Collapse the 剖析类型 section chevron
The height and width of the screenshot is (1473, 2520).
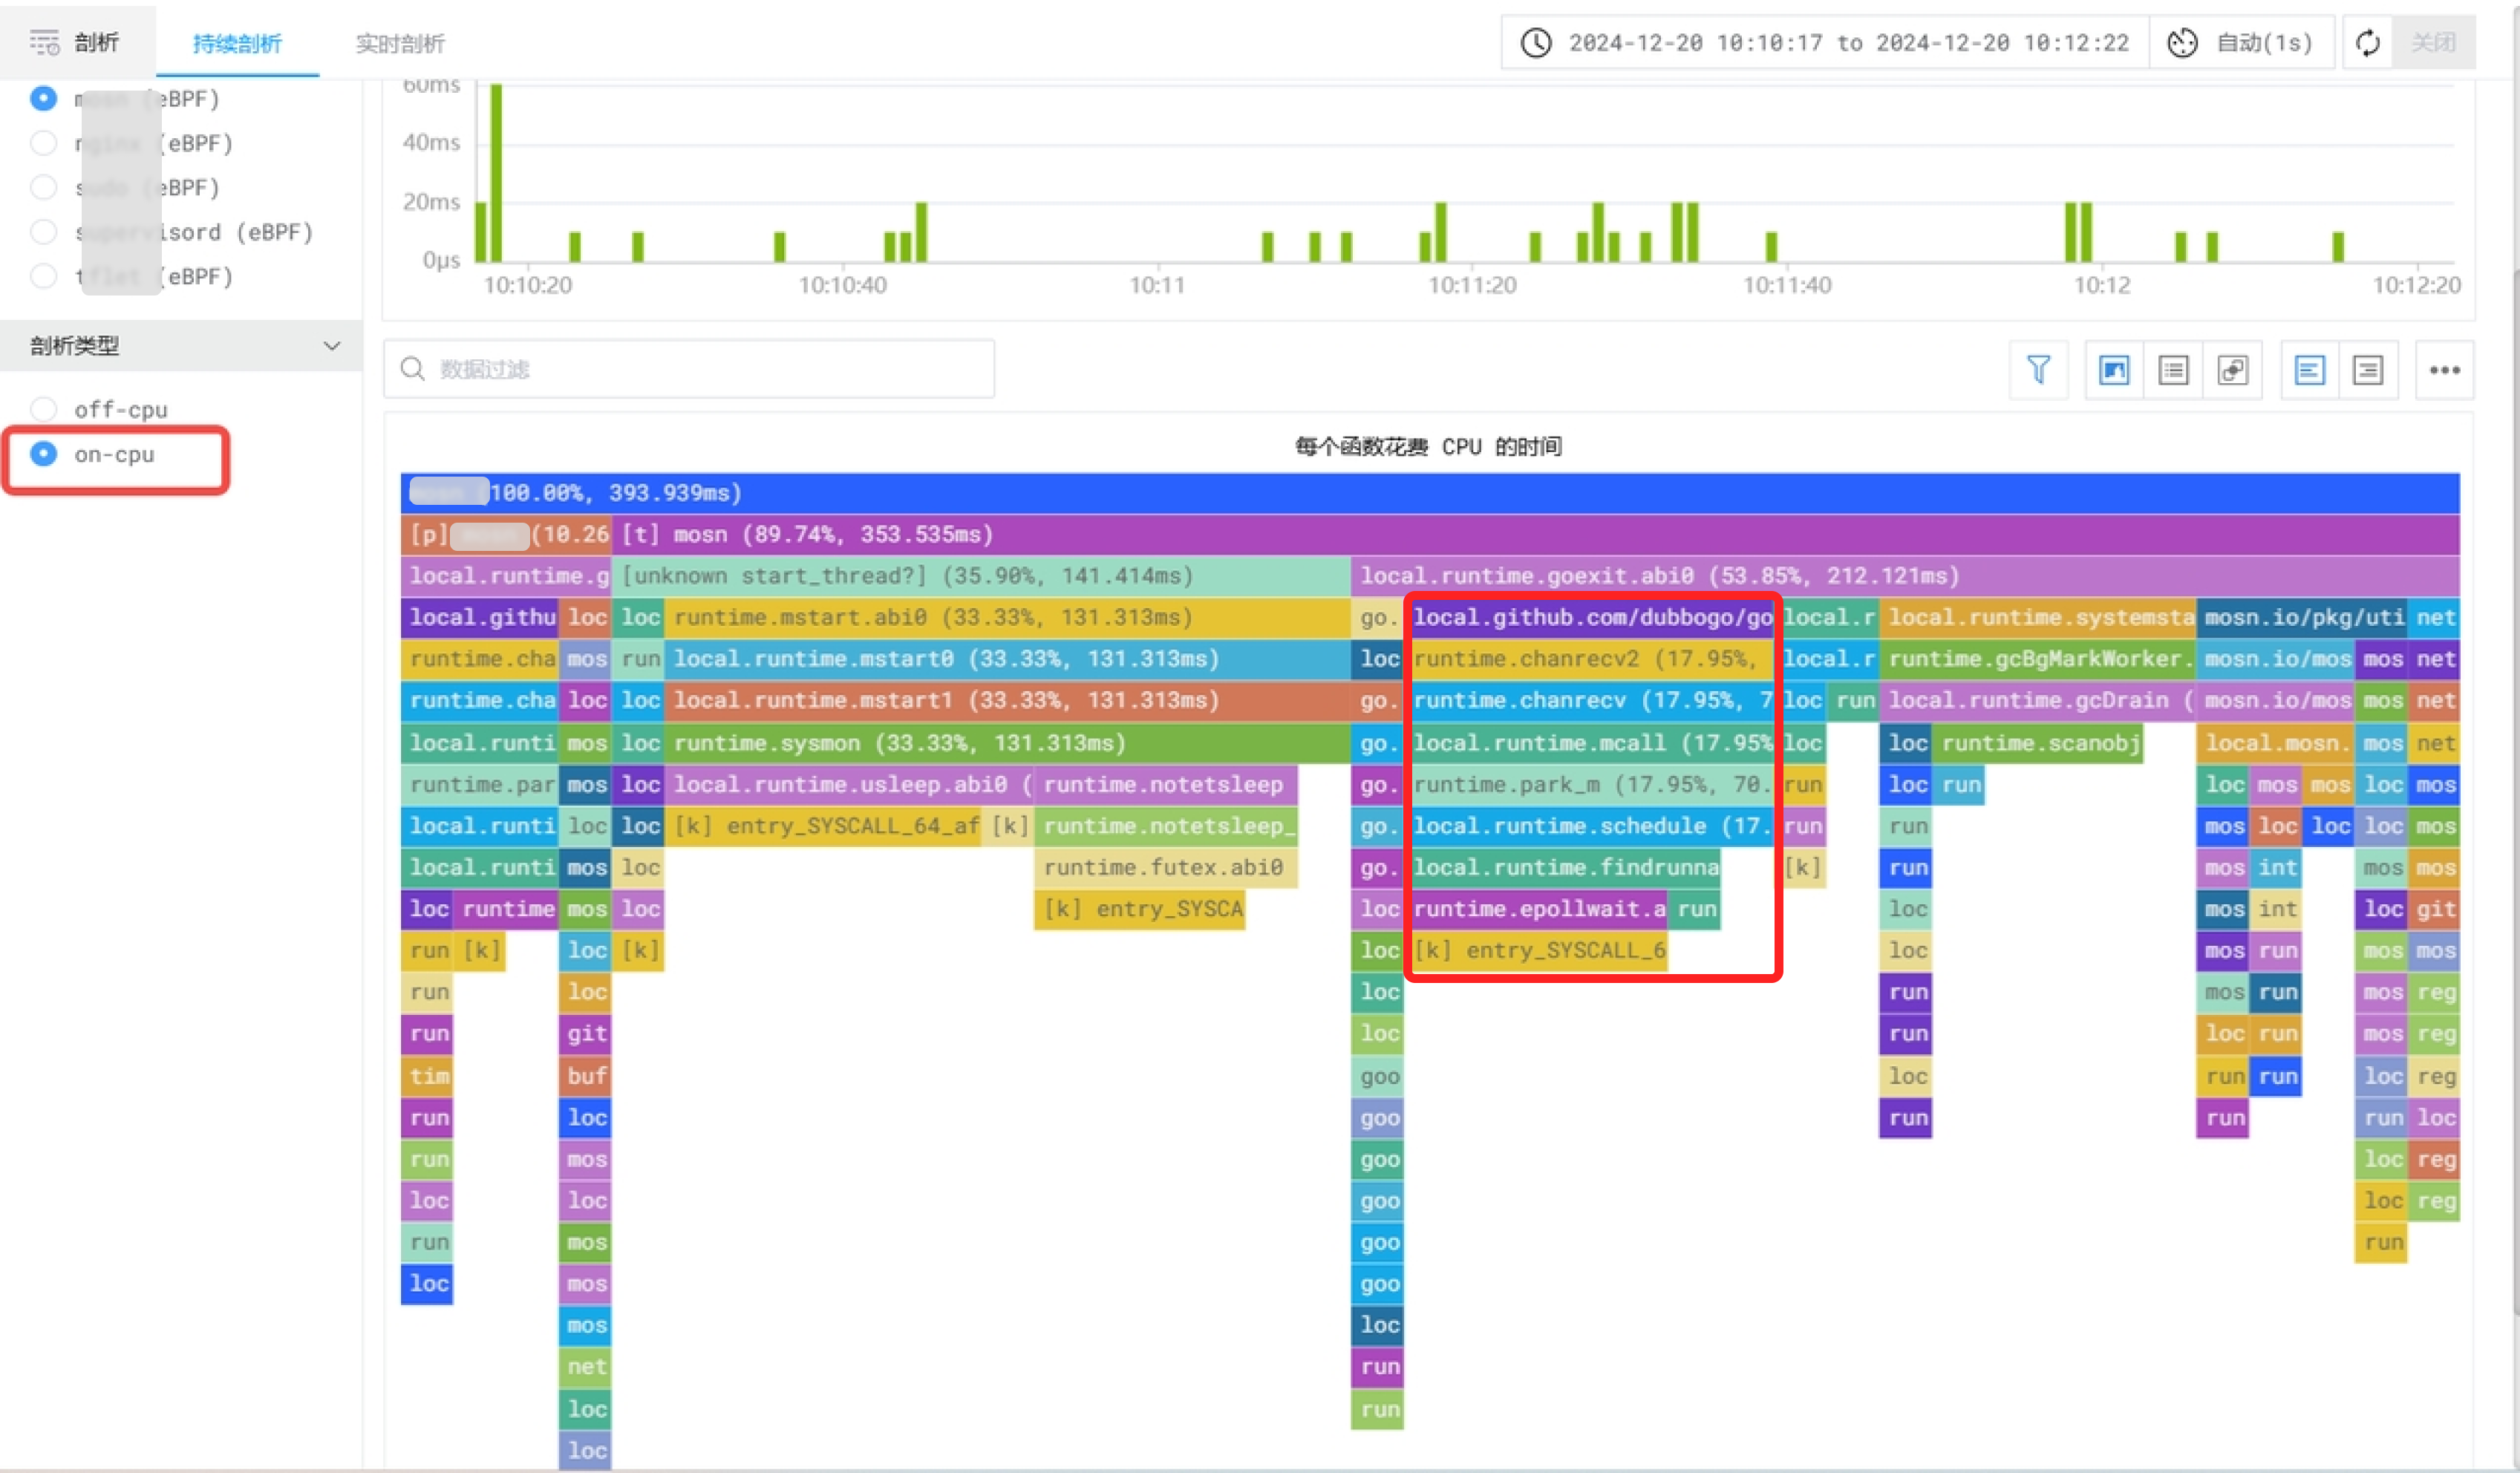[332, 346]
